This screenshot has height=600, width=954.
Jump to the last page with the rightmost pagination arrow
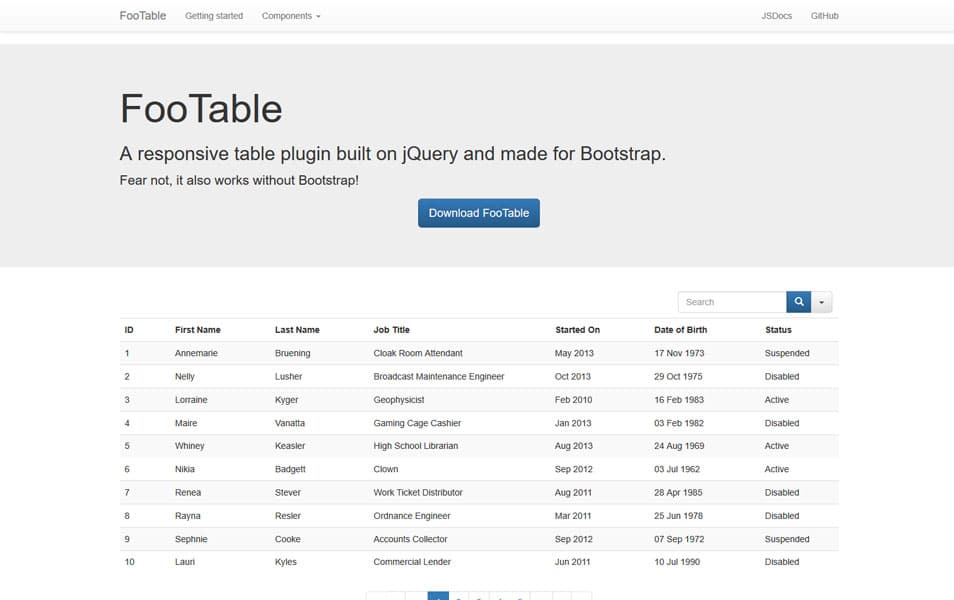[x=581, y=595]
